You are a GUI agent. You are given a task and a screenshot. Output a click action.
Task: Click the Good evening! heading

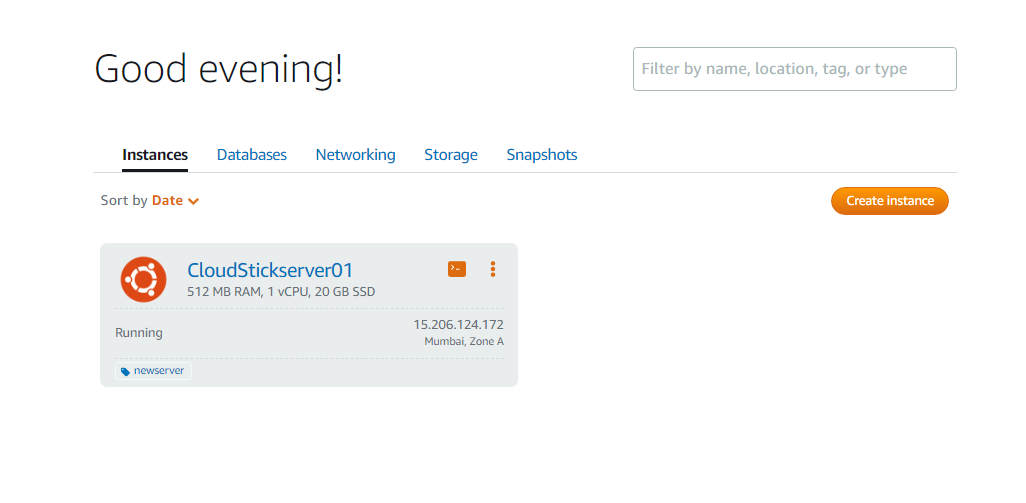point(218,68)
